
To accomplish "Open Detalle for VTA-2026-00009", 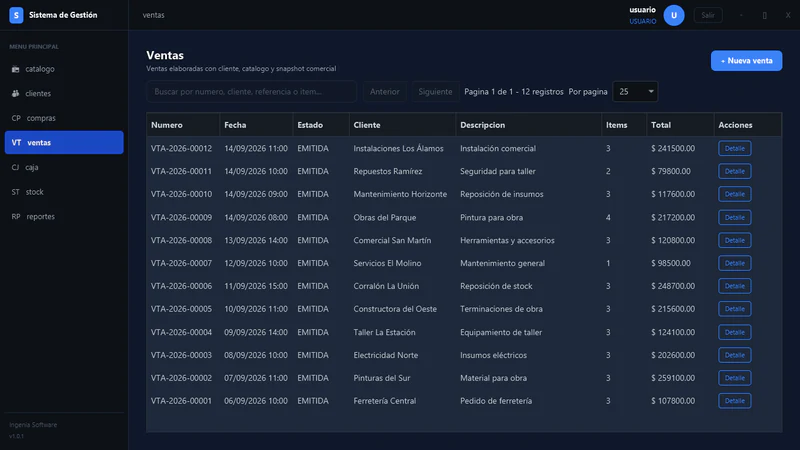I will (x=735, y=217).
